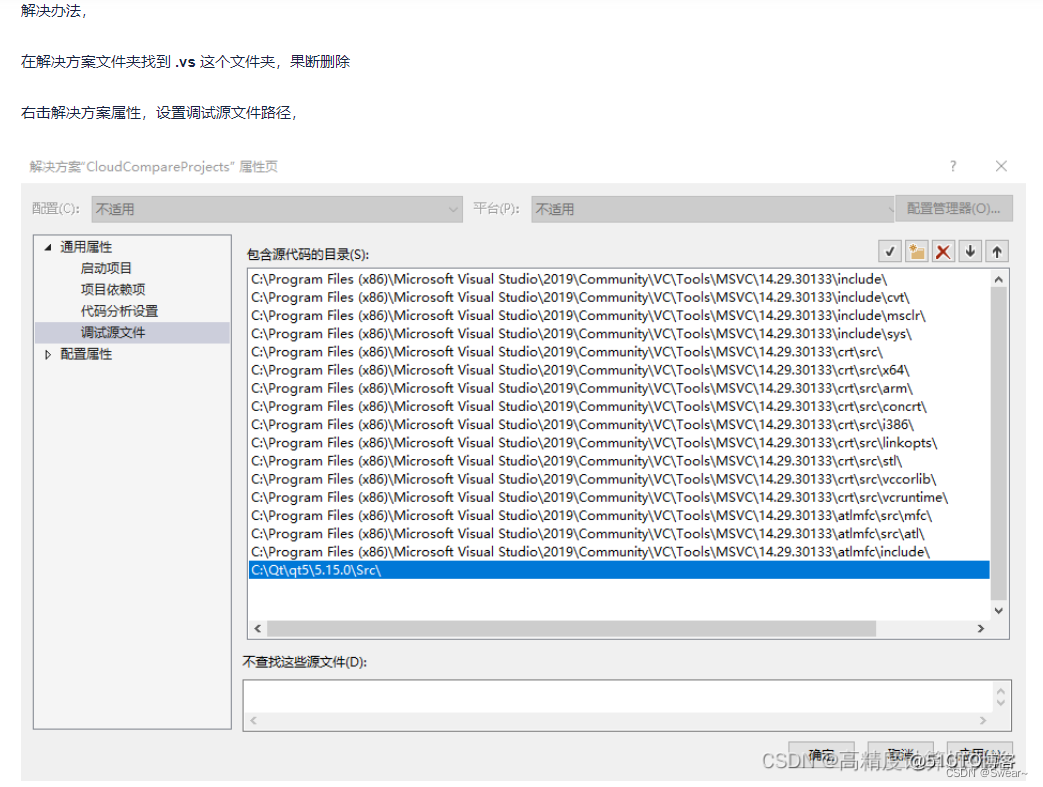Image resolution: width=1043 pixels, height=787 pixels.
Task: Confirm settings with the 确定 button
Action: point(822,755)
